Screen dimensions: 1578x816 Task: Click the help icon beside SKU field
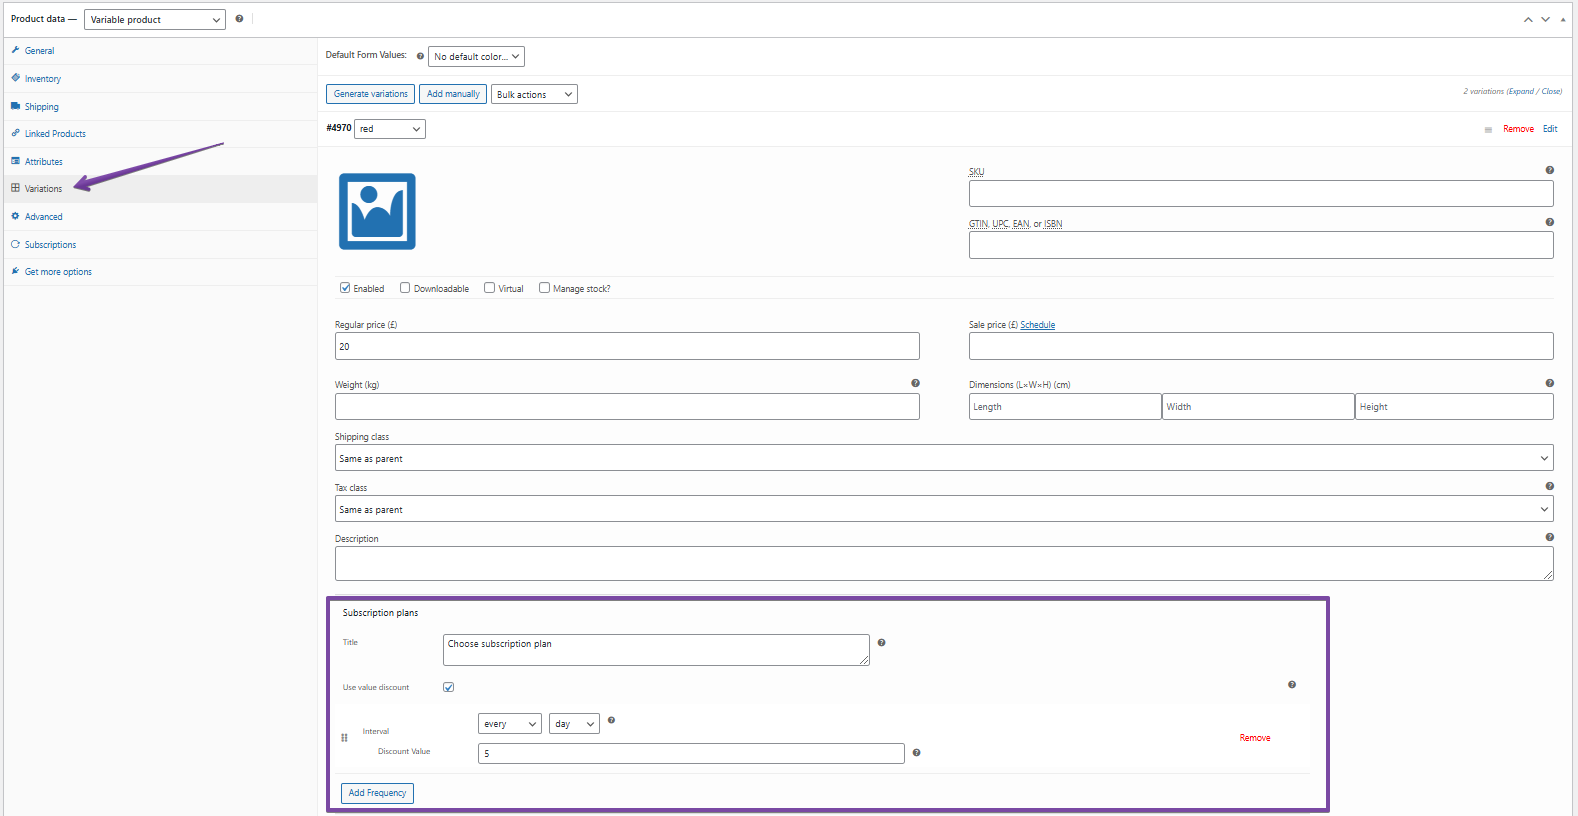click(x=1549, y=170)
